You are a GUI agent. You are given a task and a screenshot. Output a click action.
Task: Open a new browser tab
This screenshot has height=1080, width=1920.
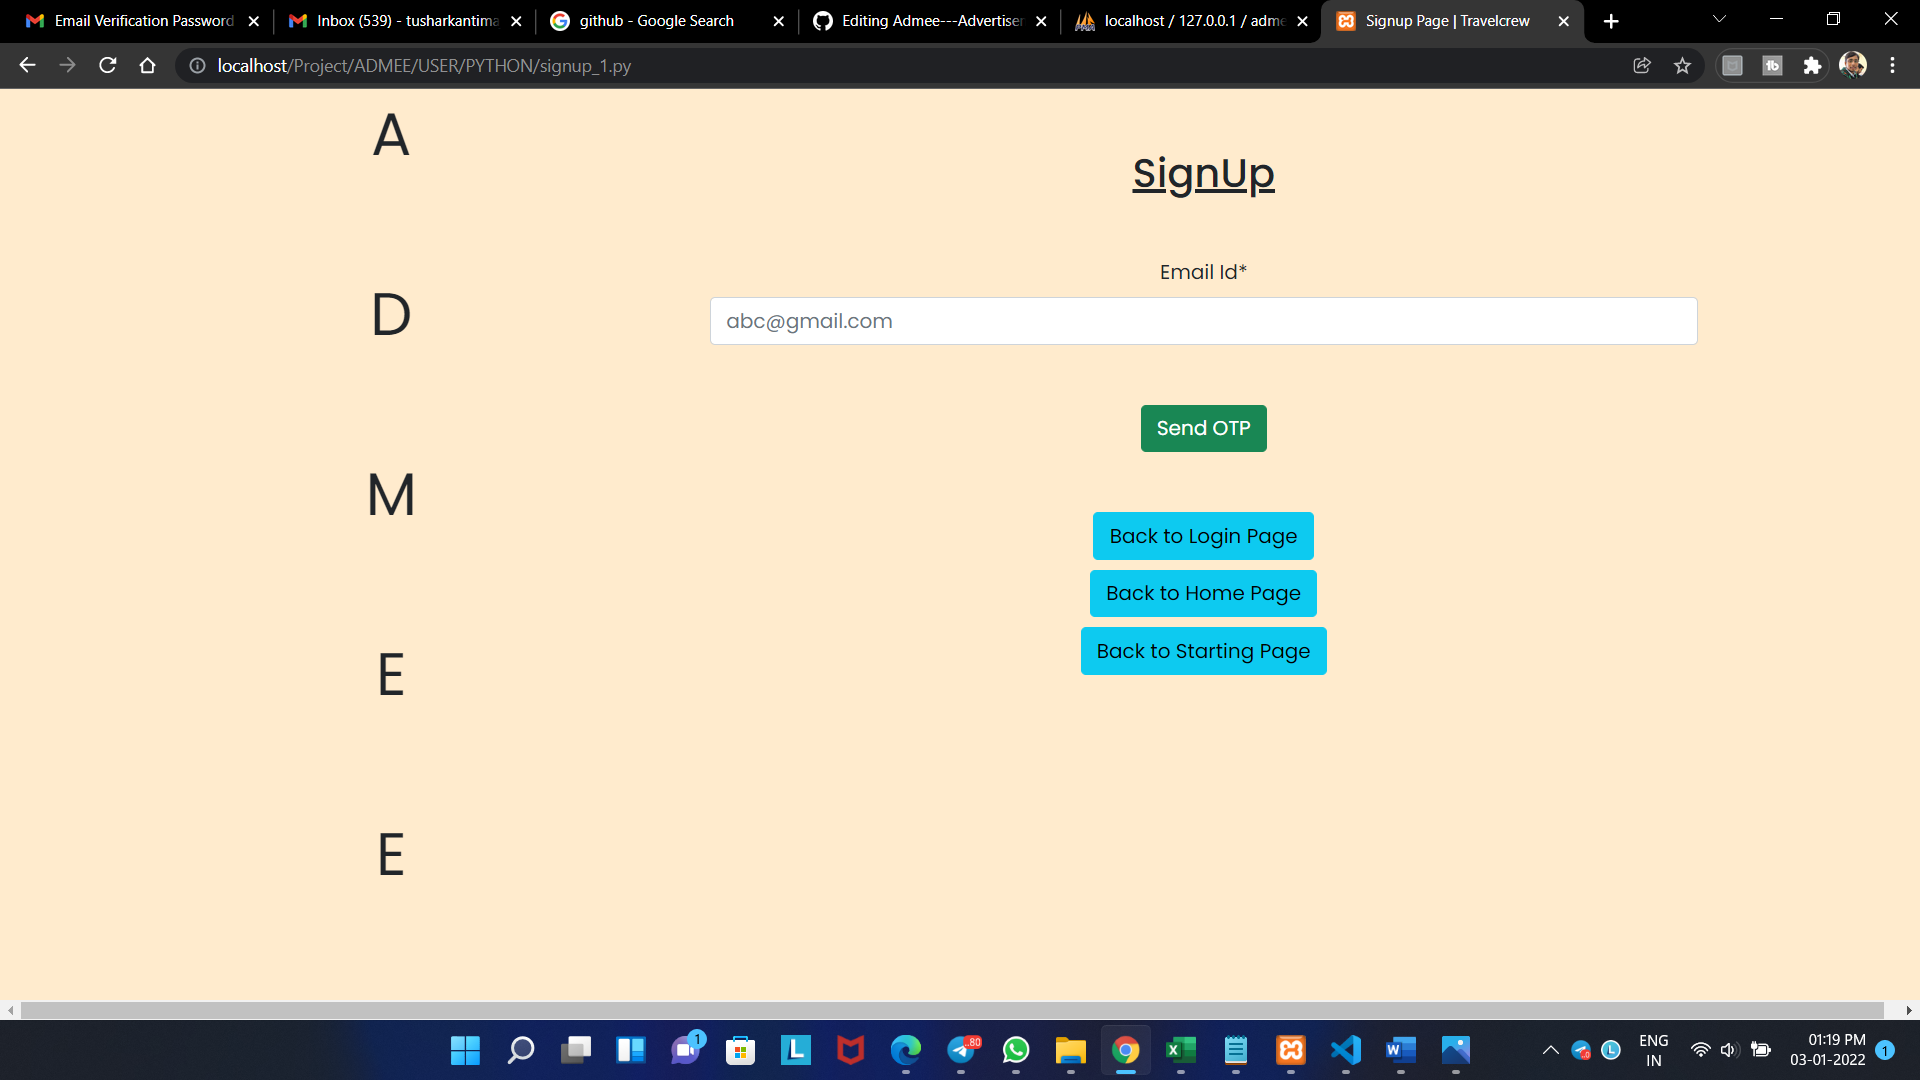1611,21
